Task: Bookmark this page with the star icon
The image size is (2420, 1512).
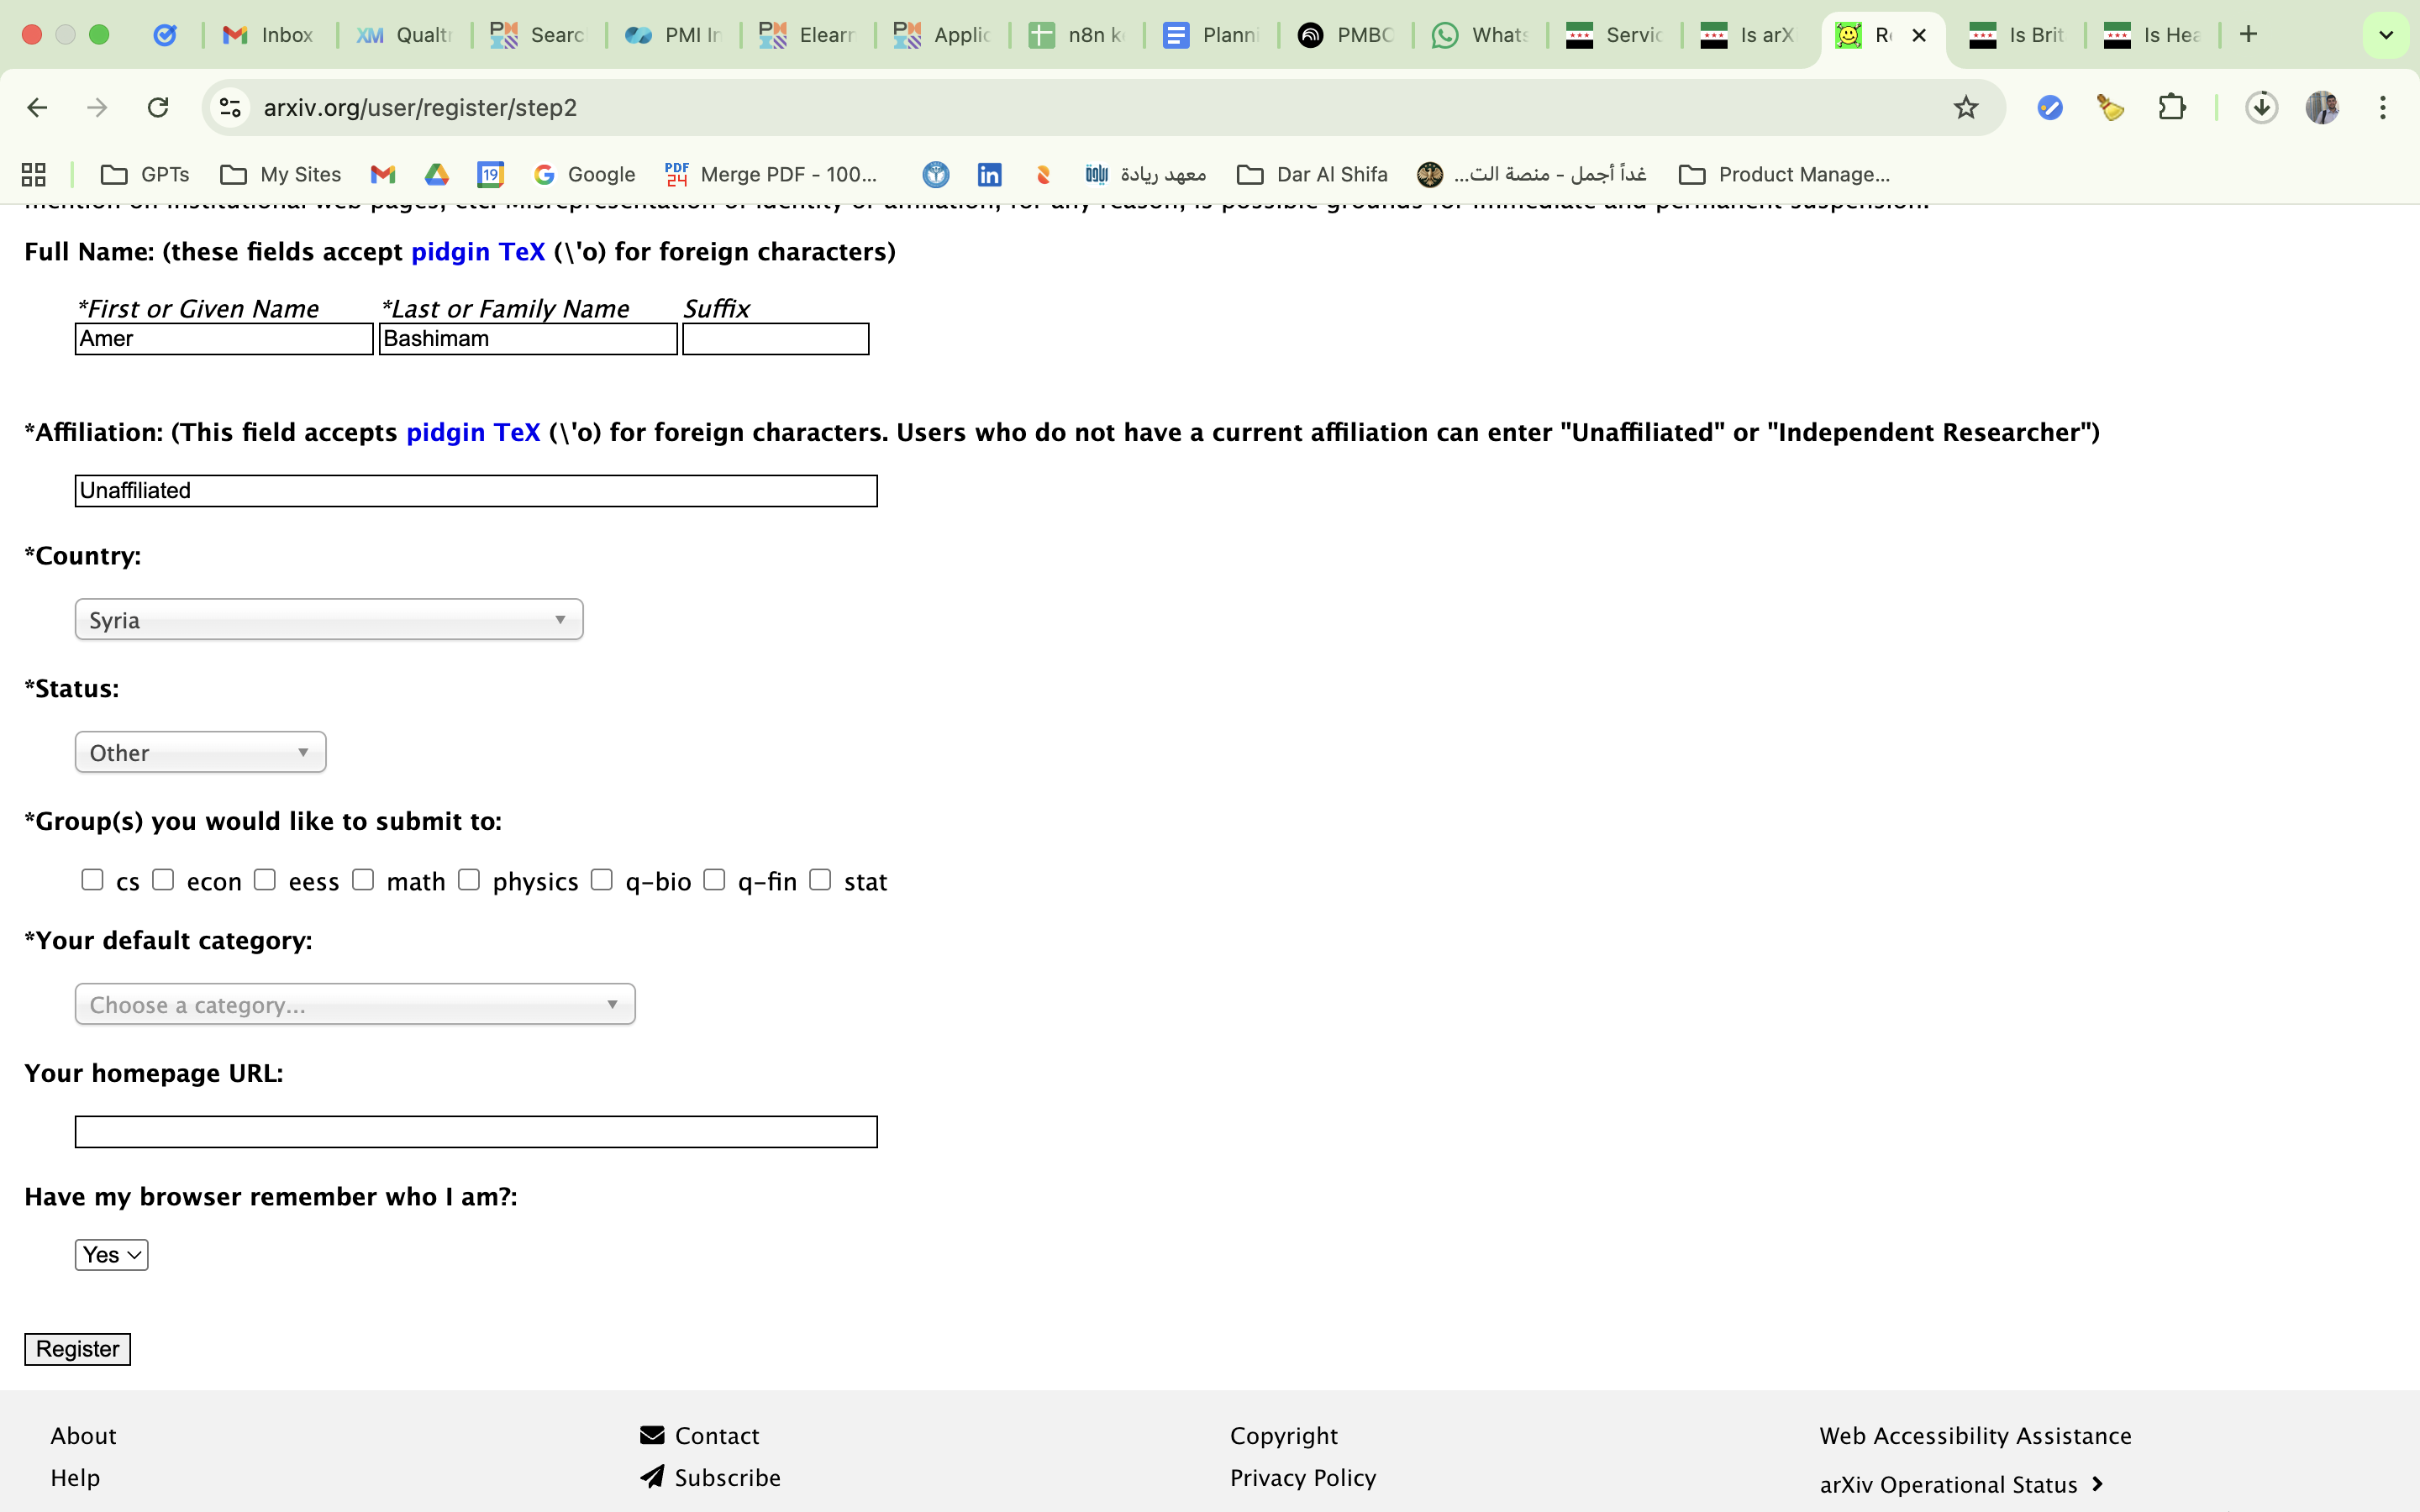Action: (1965, 107)
